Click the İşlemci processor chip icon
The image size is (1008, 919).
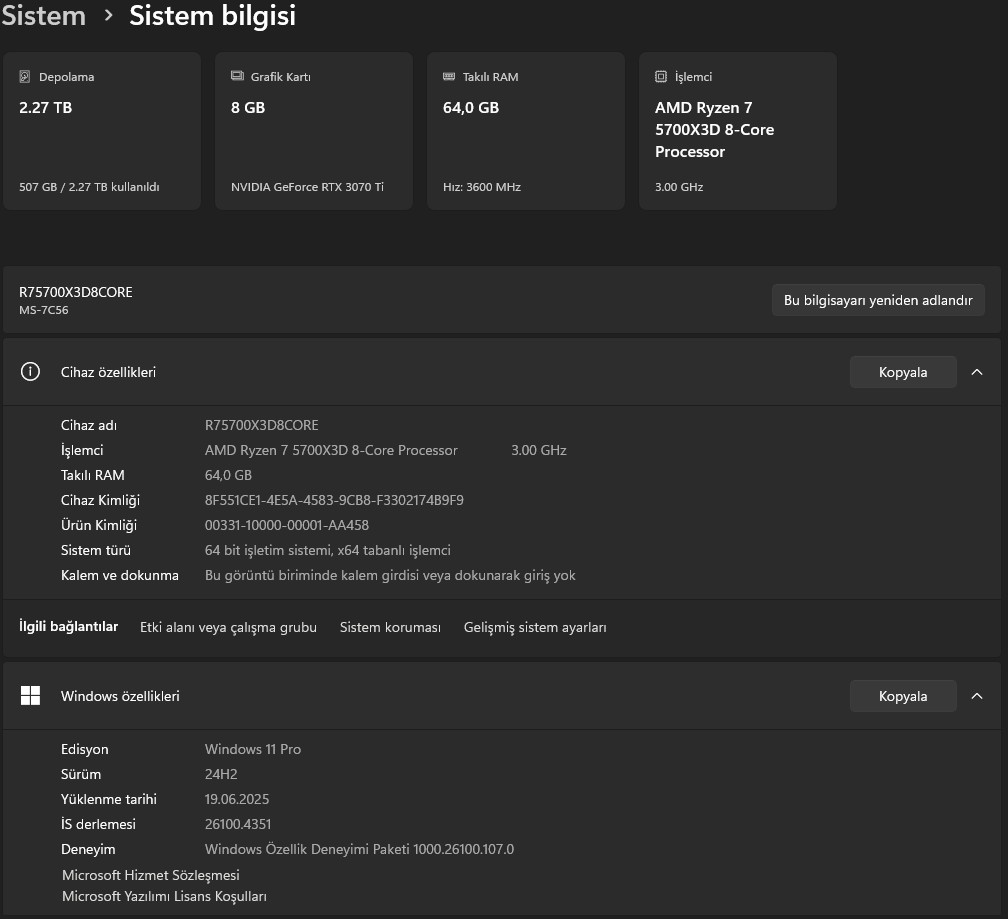(x=661, y=76)
